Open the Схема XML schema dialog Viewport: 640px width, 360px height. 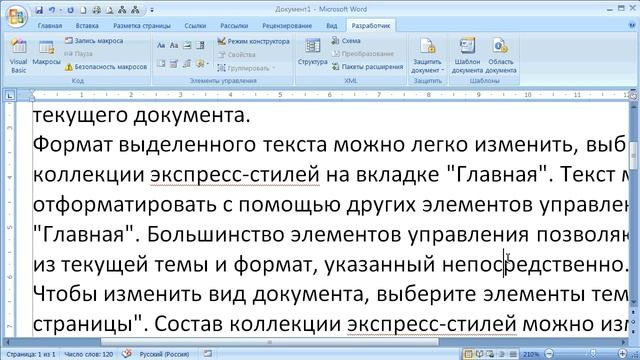coord(346,41)
